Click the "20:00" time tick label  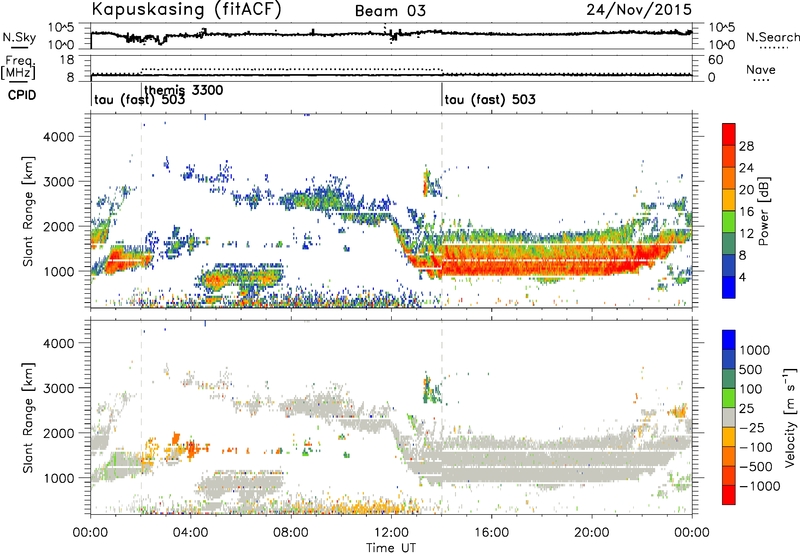[592, 533]
